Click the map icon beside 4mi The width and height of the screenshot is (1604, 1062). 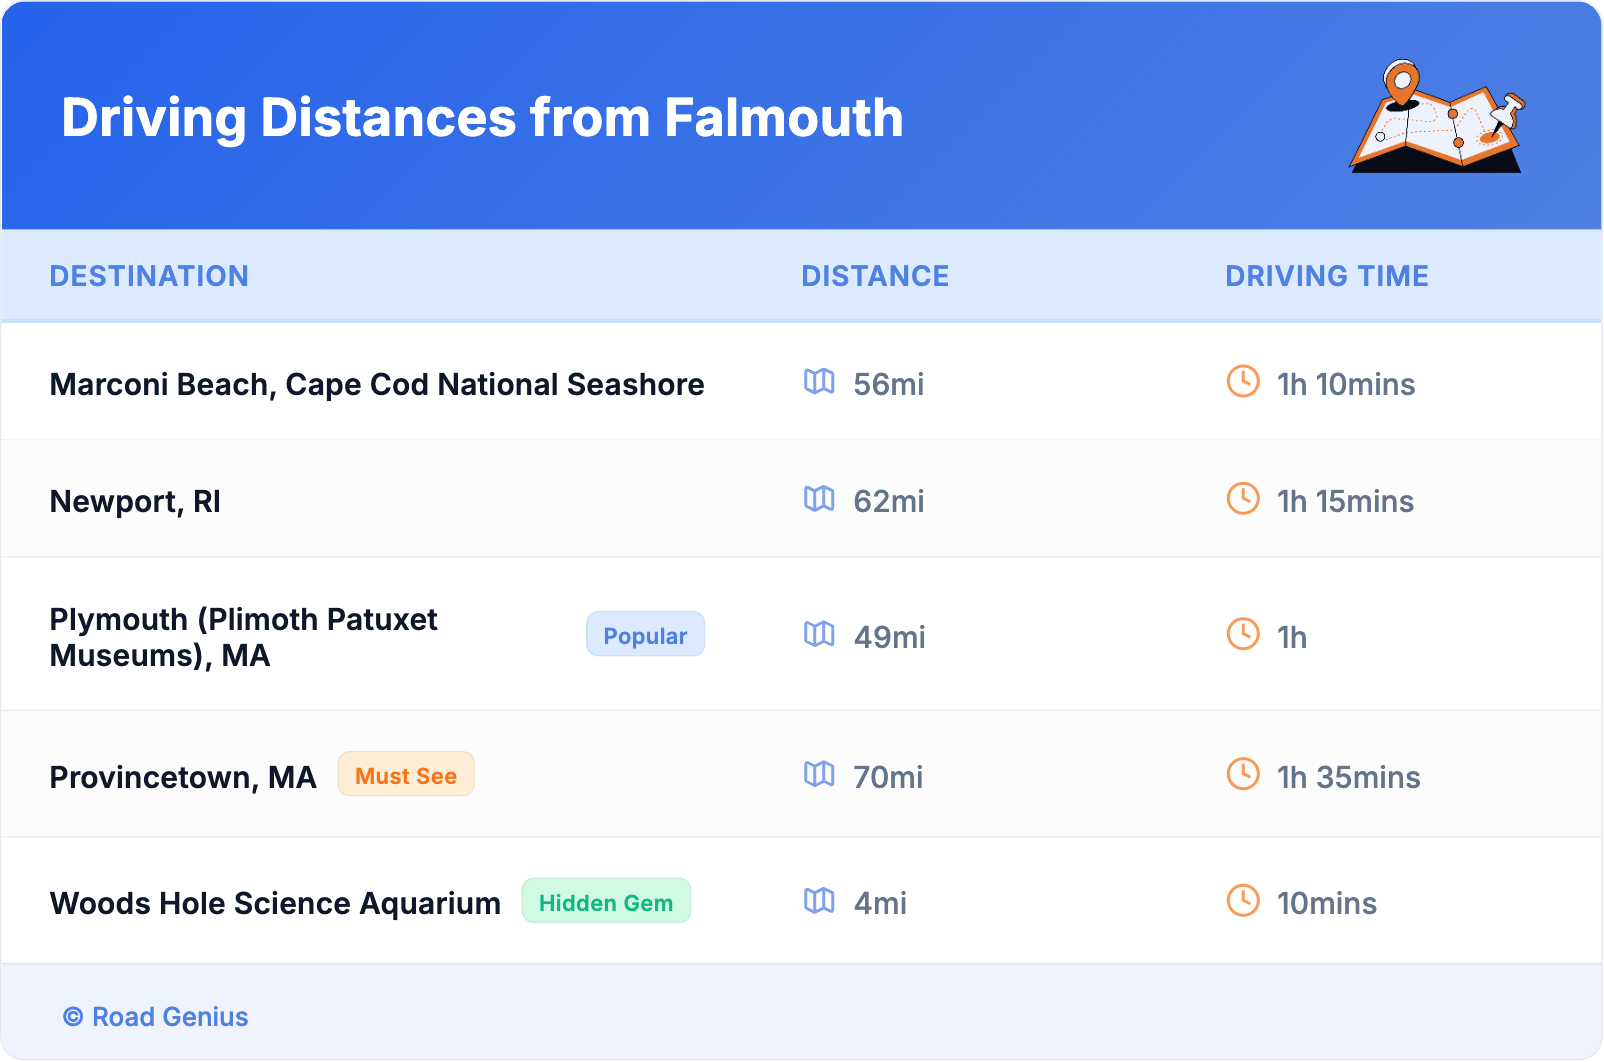pos(819,901)
